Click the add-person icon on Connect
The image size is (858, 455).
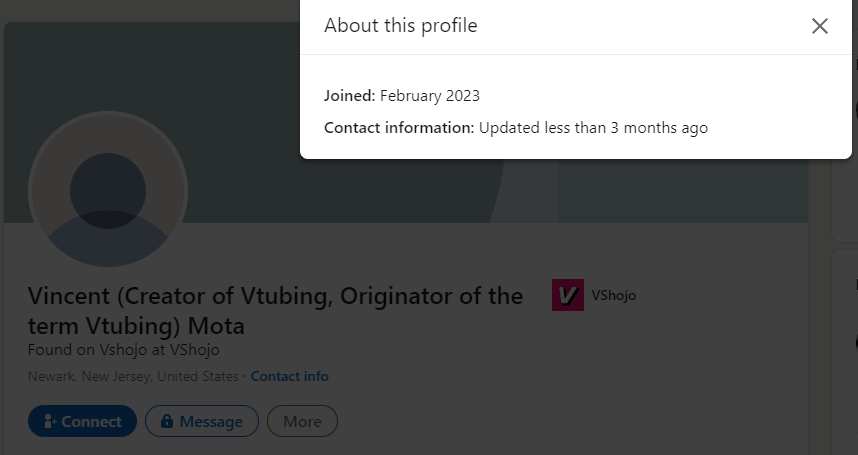(x=50, y=421)
